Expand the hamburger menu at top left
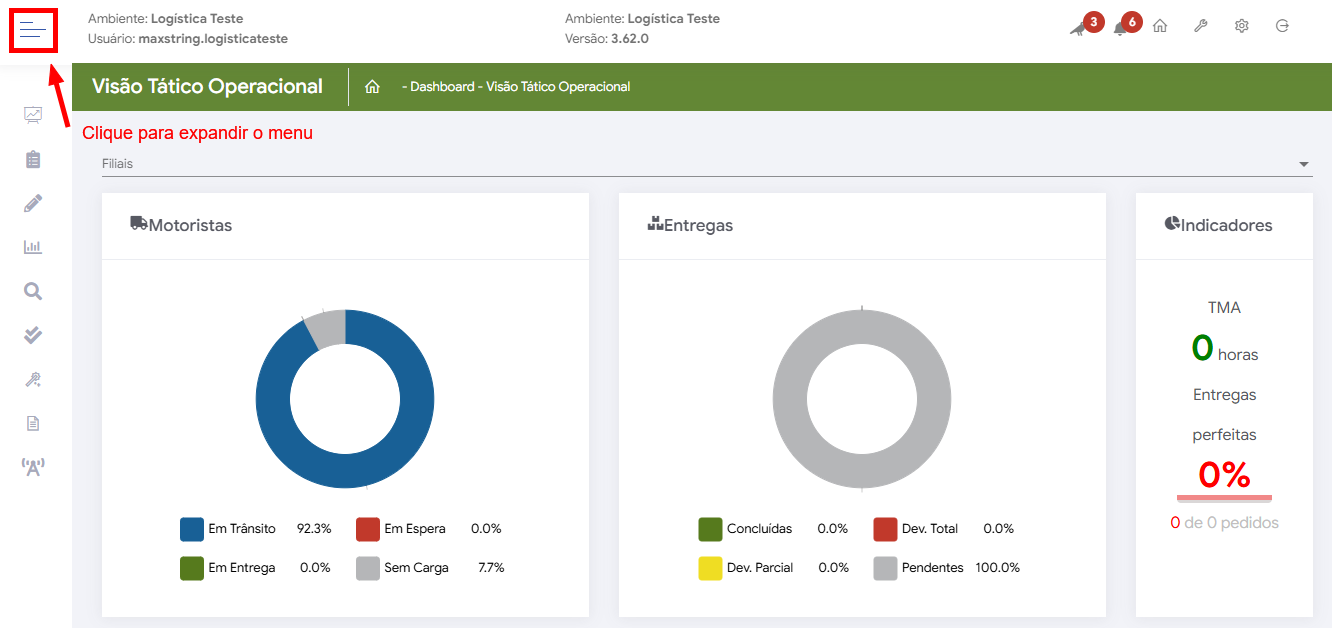The width and height of the screenshot is (1332, 628). 33,30
